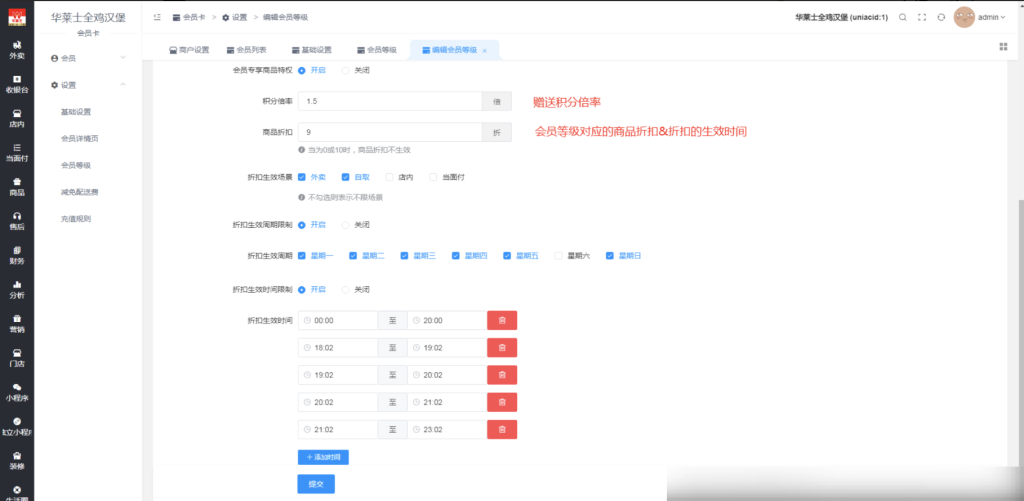Open the admin user dropdown

click(x=991, y=18)
